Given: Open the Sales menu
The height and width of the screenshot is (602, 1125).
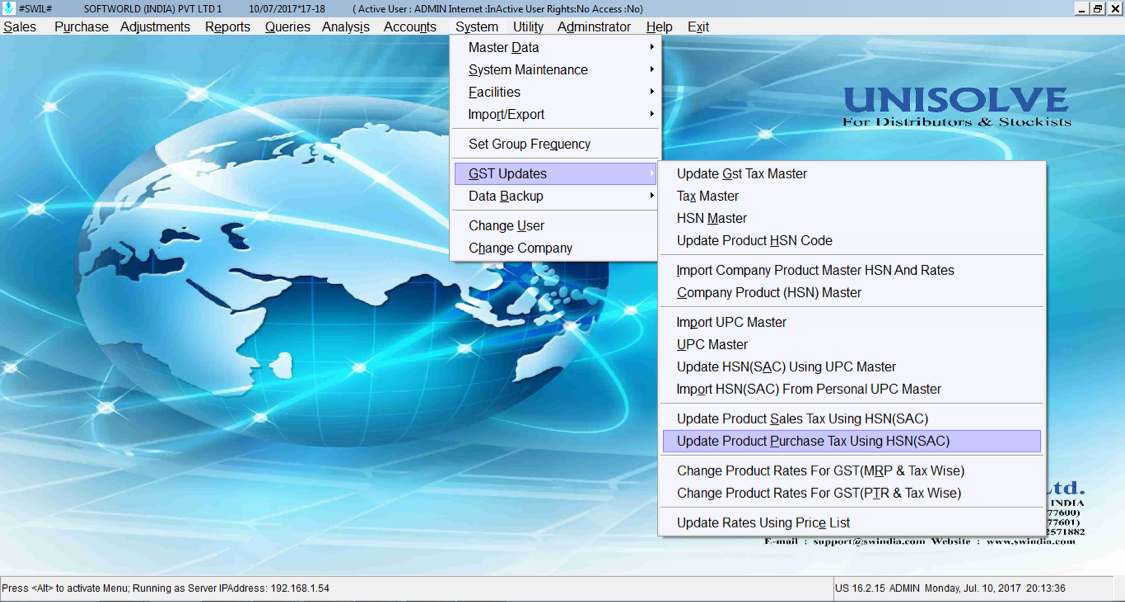Looking at the screenshot, I should pos(19,27).
